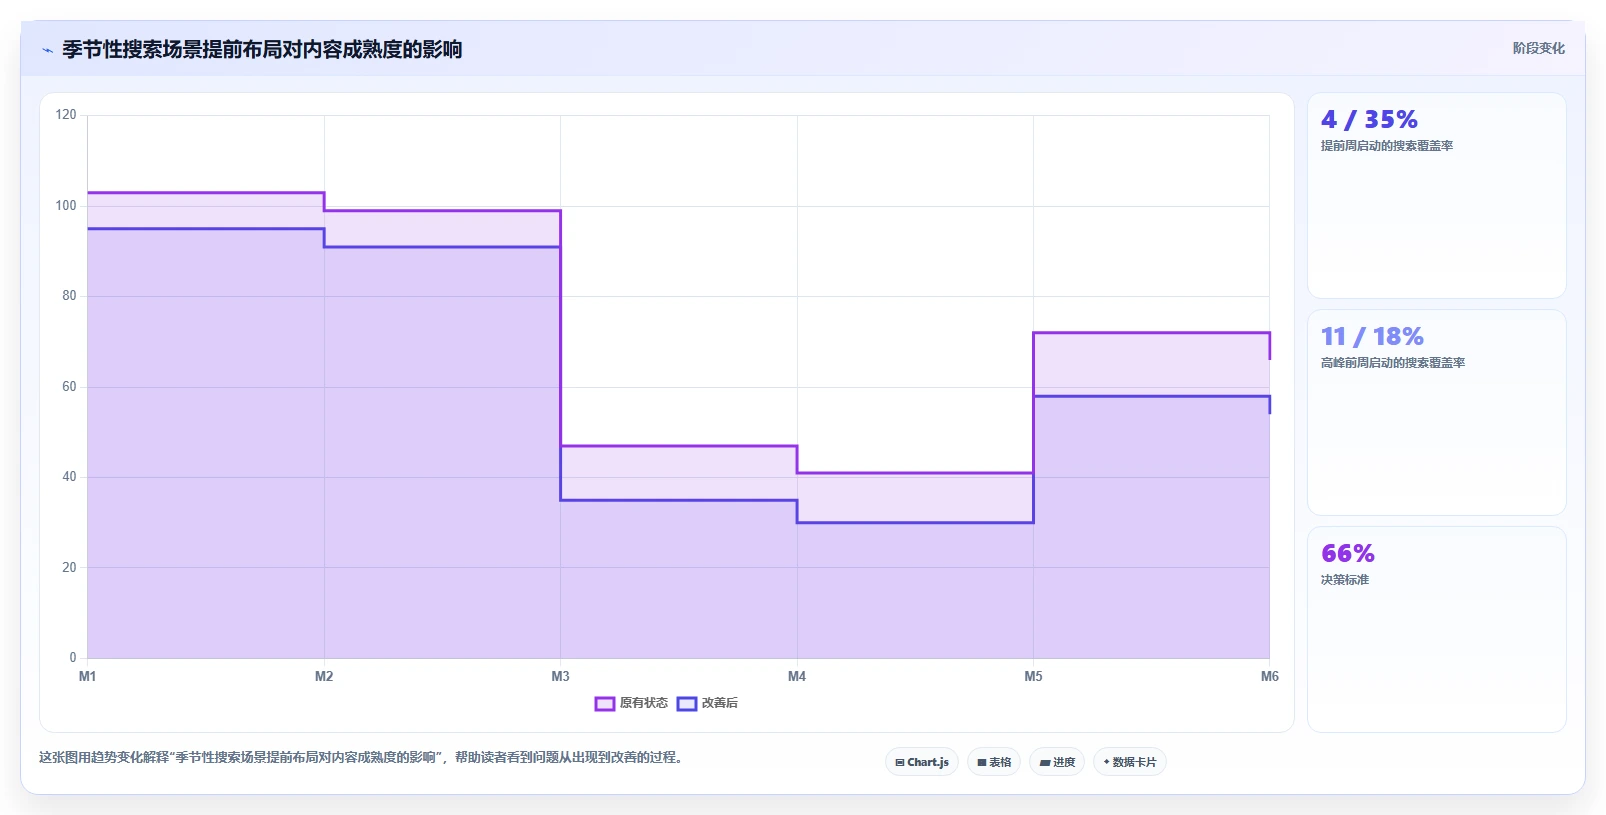Click the 4 / 35% metric value
The height and width of the screenshot is (815, 1606).
point(1369,120)
